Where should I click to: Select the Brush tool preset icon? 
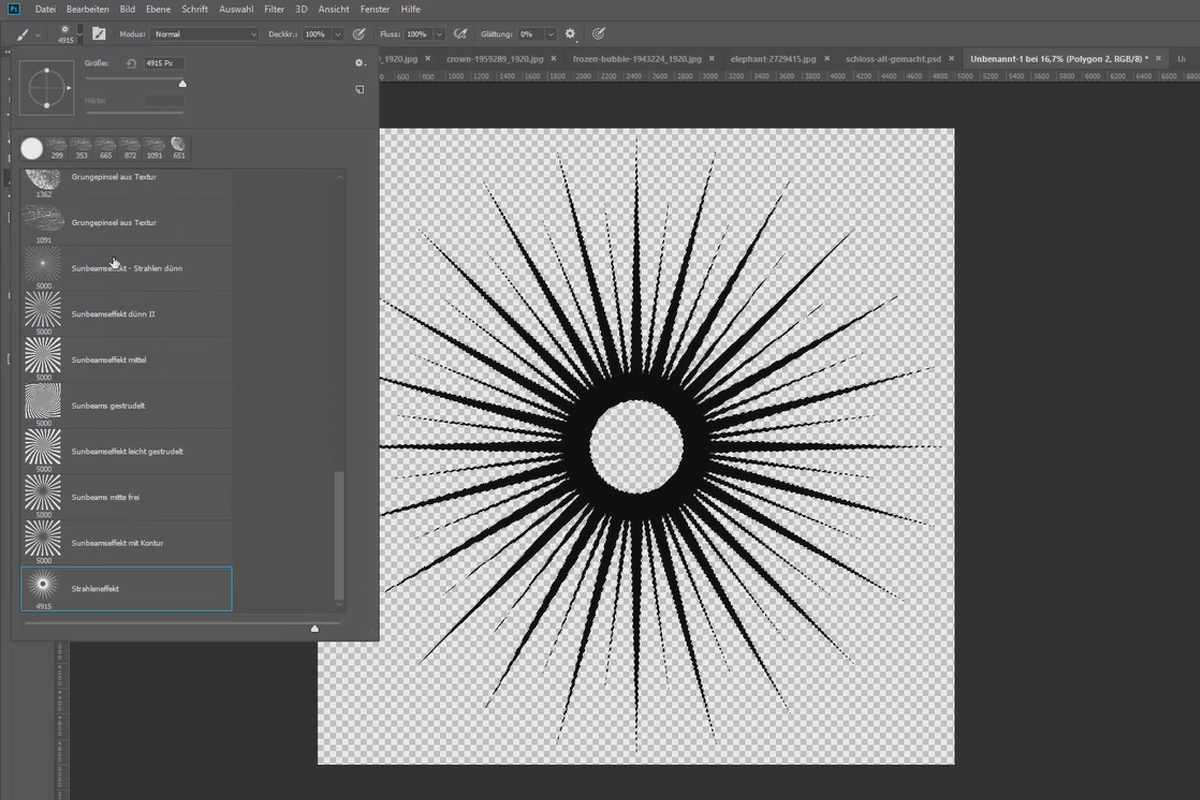point(23,34)
